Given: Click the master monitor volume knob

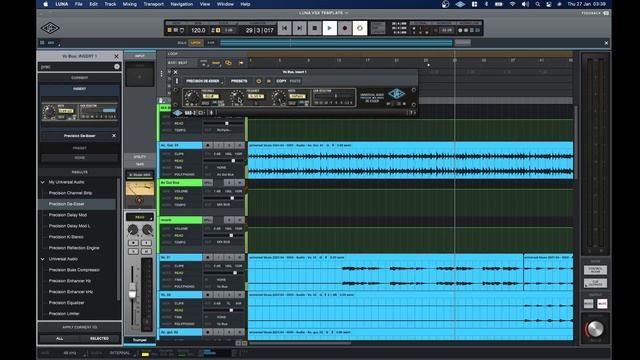Looking at the screenshot, I should pyautogui.click(x=595, y=329).
